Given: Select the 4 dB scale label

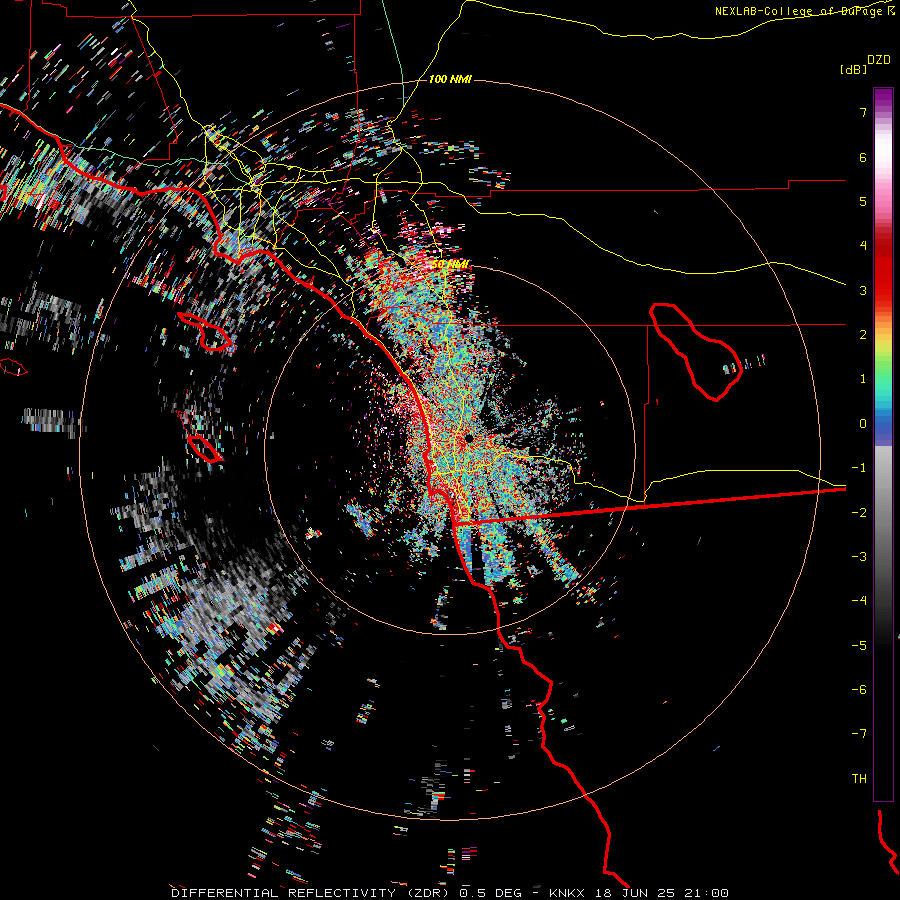Looking at the screenshot, I should 863,246.
